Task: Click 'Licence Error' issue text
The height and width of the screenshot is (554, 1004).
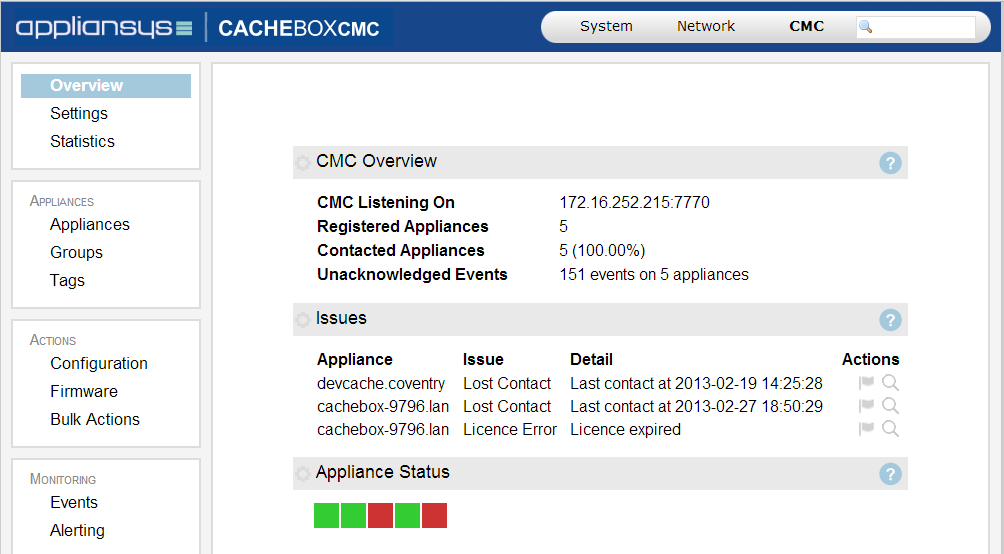Action: click(510, 430)
